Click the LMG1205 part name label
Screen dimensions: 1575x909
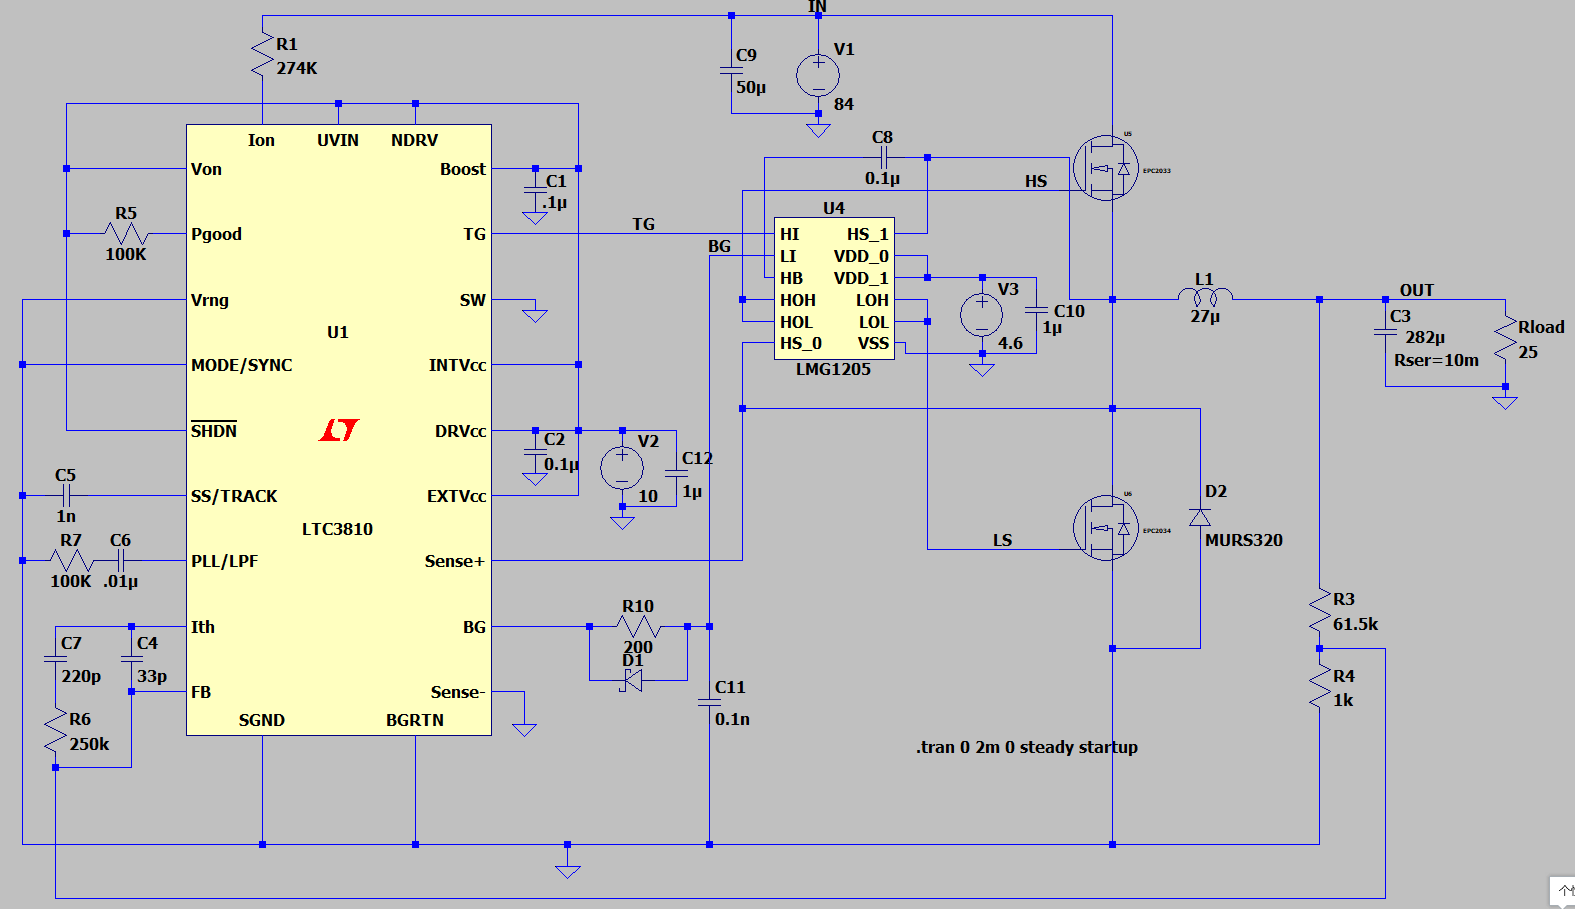(833, 369)
